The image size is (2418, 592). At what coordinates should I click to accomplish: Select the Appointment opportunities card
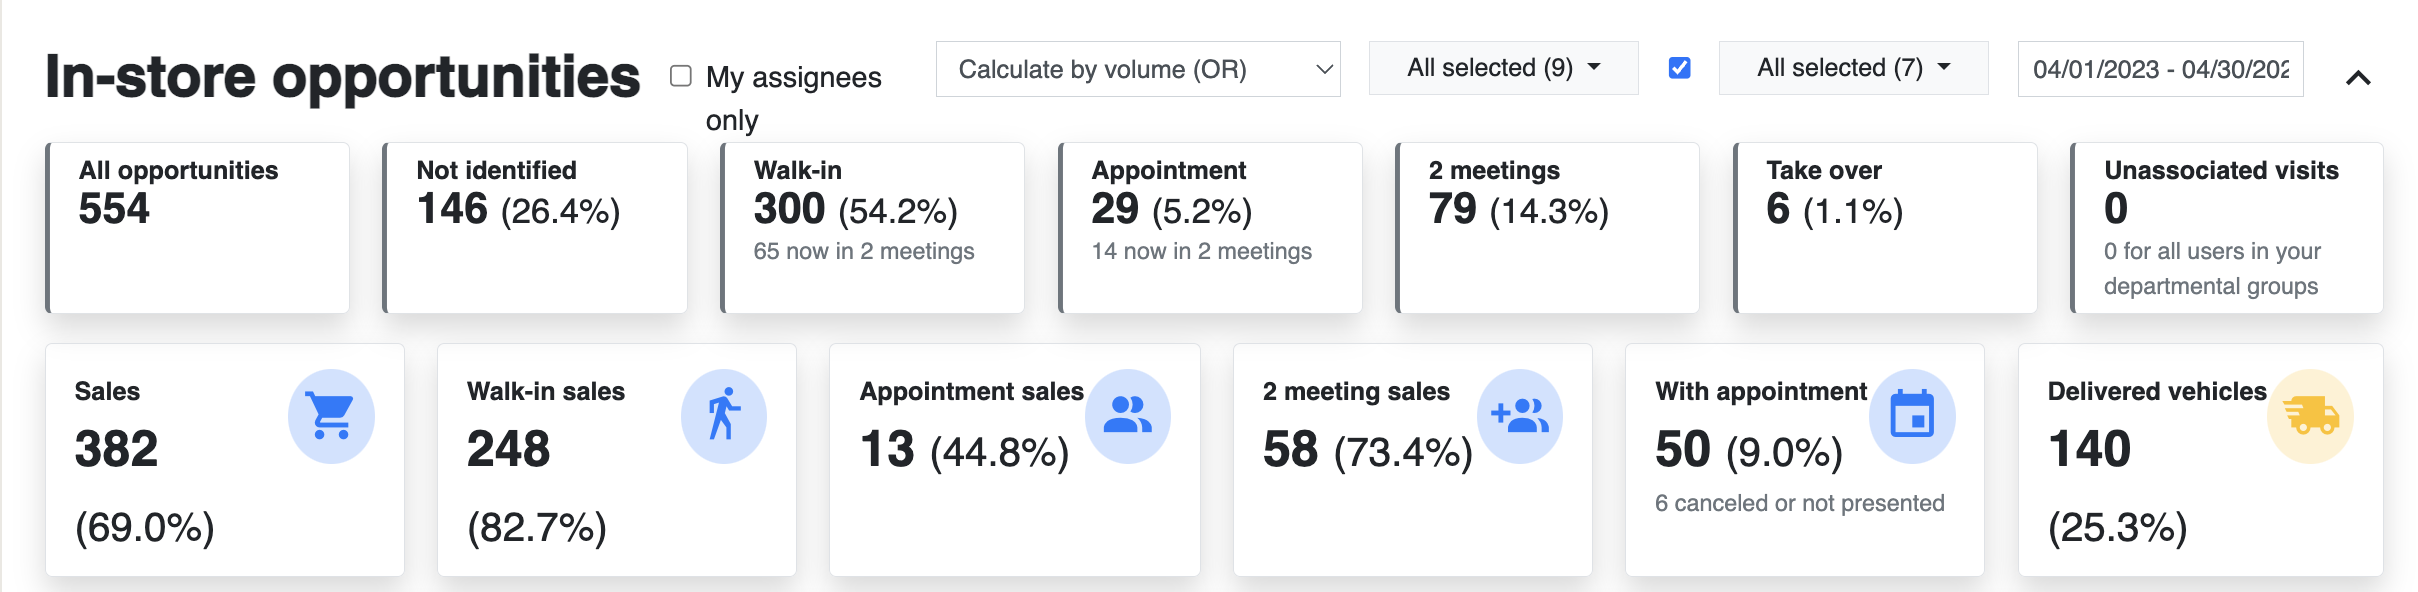point(1211,228)
